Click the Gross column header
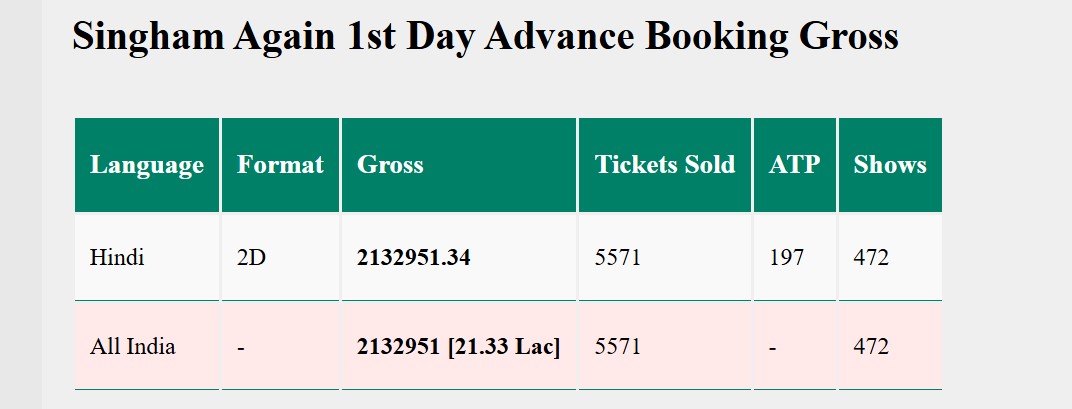 click(x=390, y=165)
